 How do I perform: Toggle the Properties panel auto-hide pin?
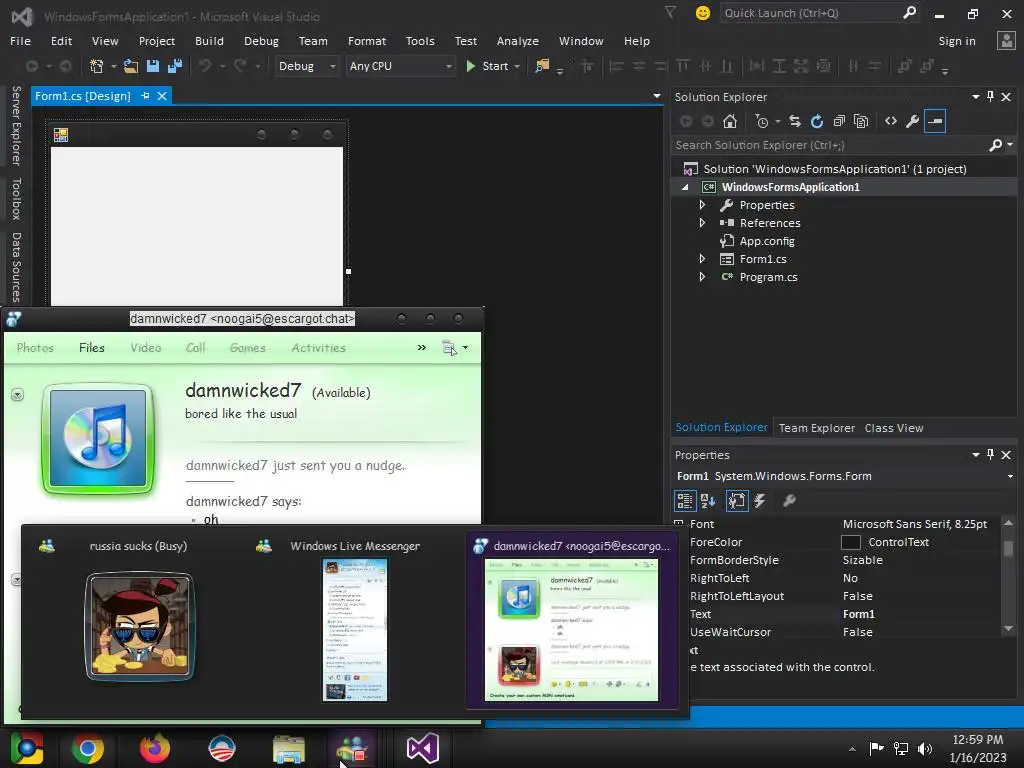pos(991,455)
